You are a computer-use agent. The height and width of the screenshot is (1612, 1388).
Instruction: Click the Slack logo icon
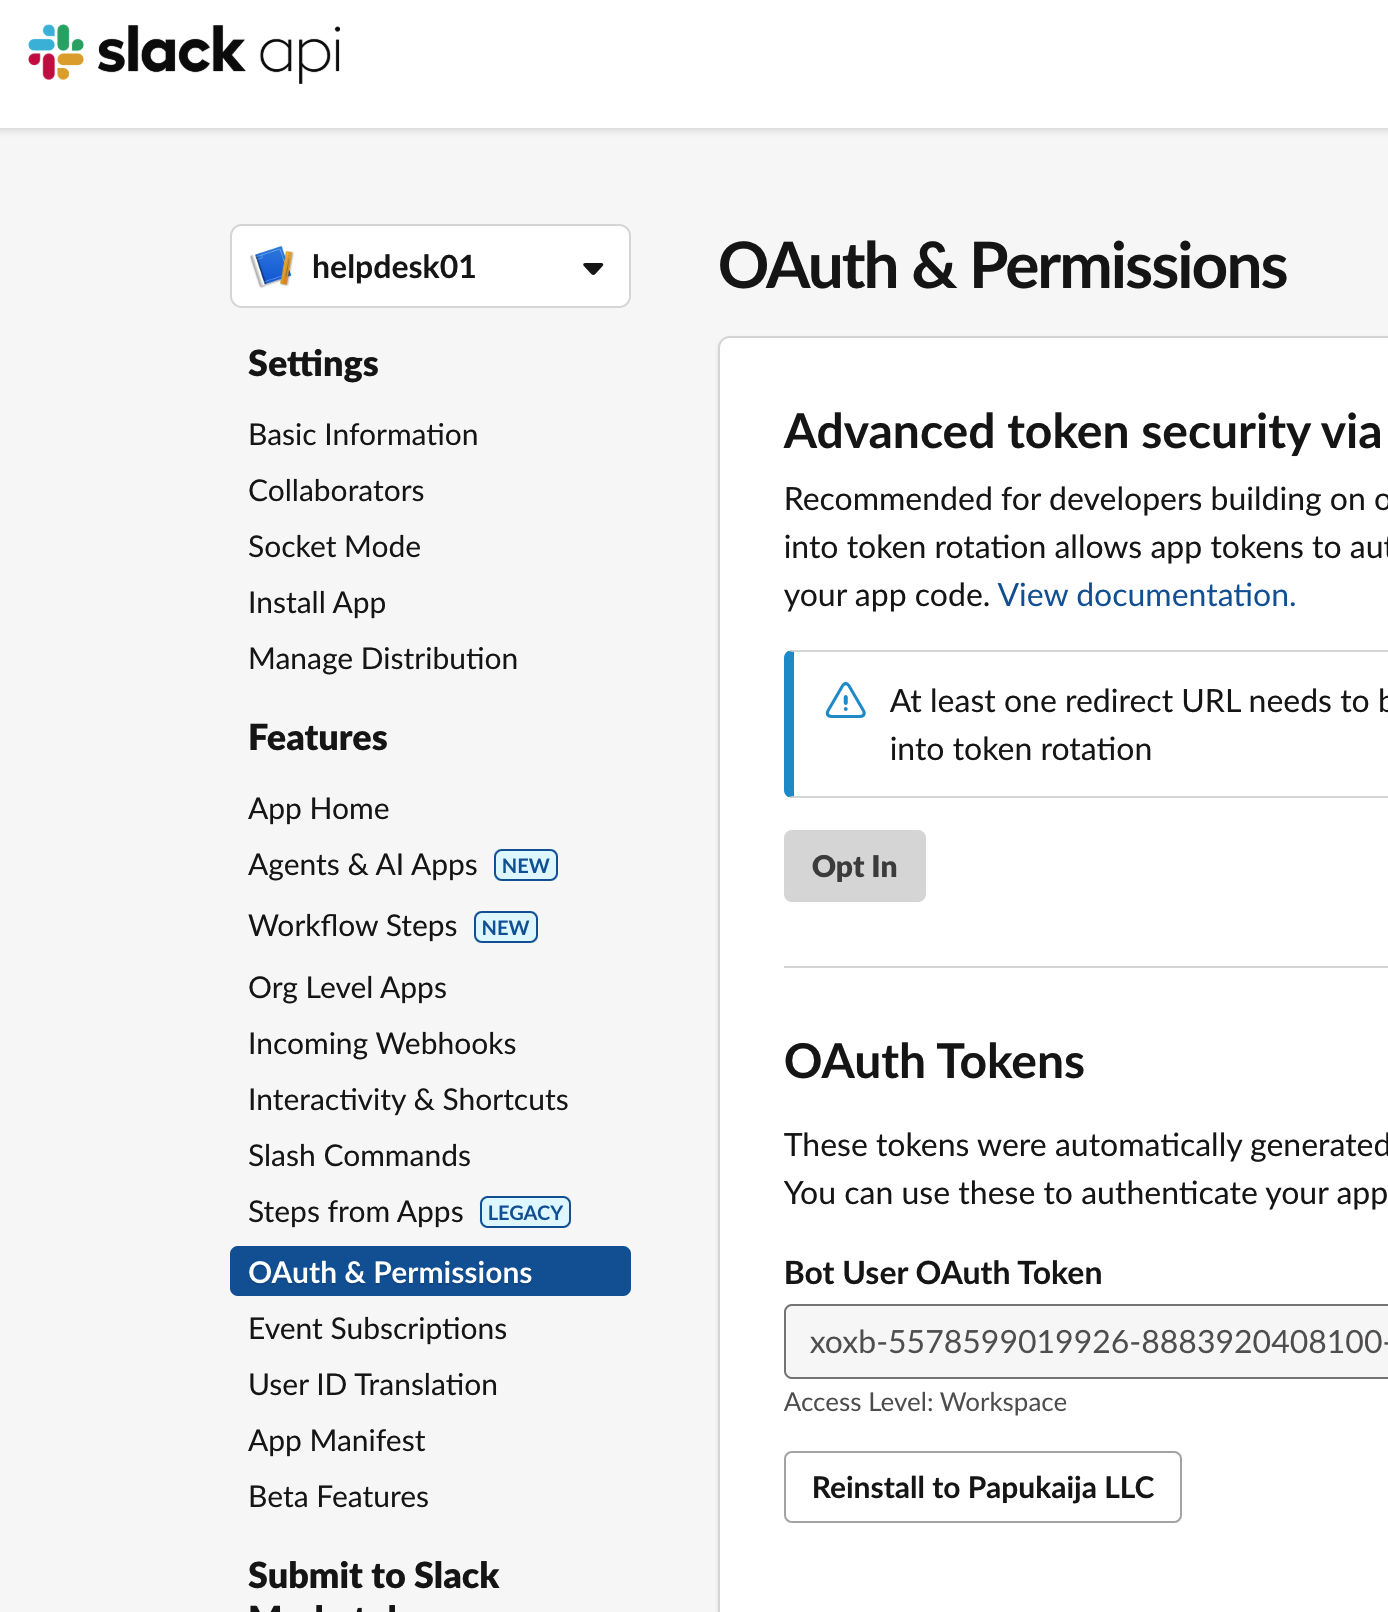(x=56, y=52)
